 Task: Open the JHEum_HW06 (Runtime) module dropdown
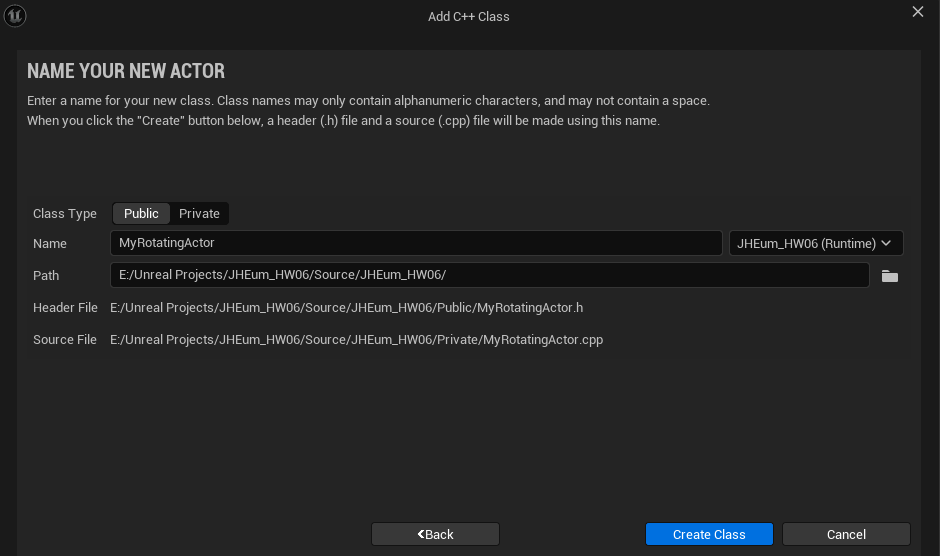[815, 244]
